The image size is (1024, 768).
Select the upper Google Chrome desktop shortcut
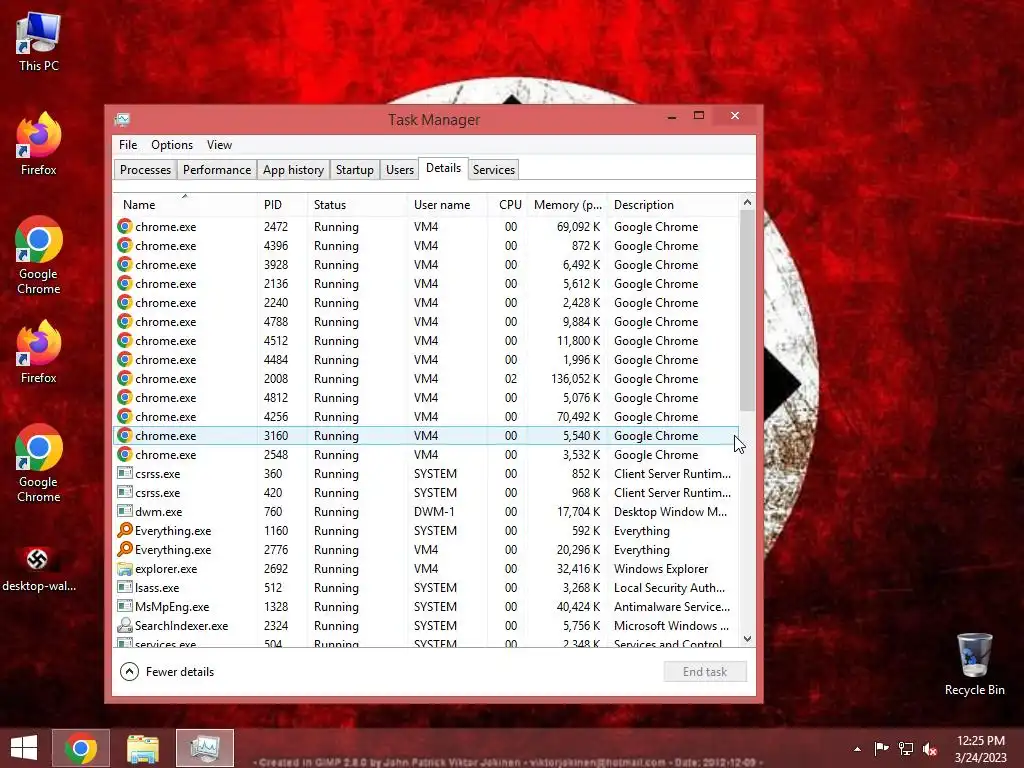(39, 255)
